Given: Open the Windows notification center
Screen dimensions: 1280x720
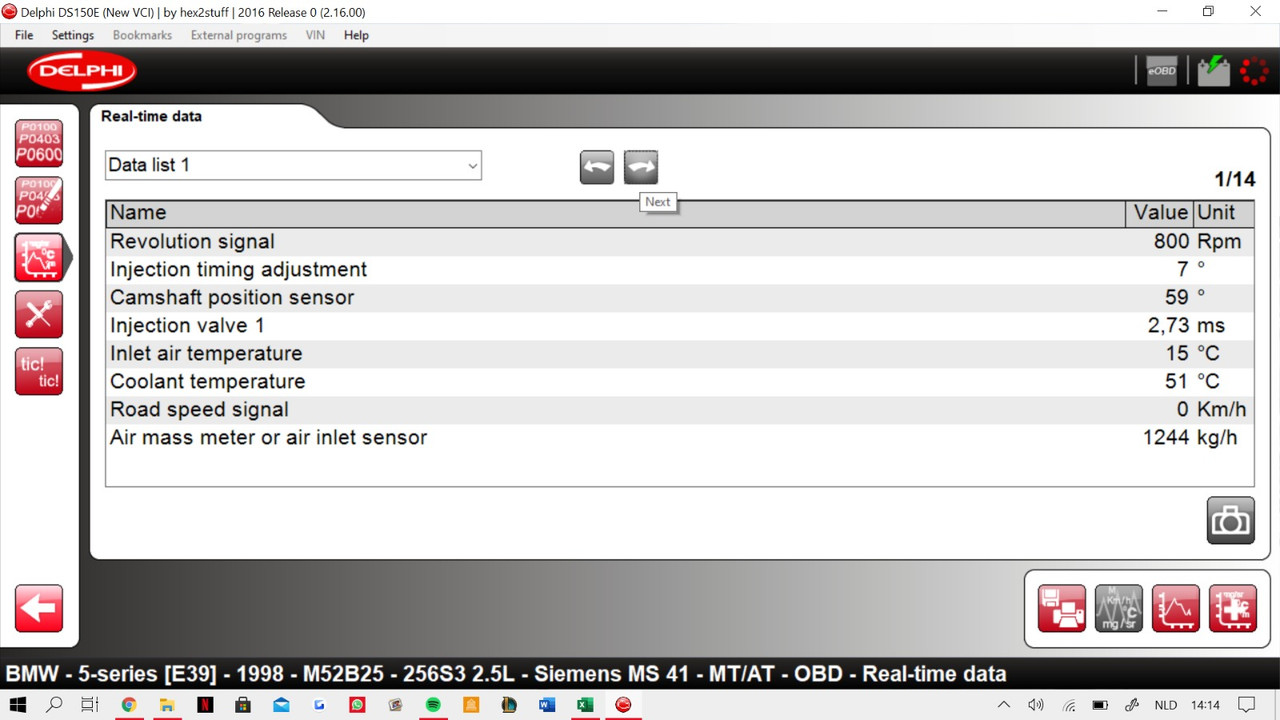Looking at the screenshot, I should [x=1245, y=705].
